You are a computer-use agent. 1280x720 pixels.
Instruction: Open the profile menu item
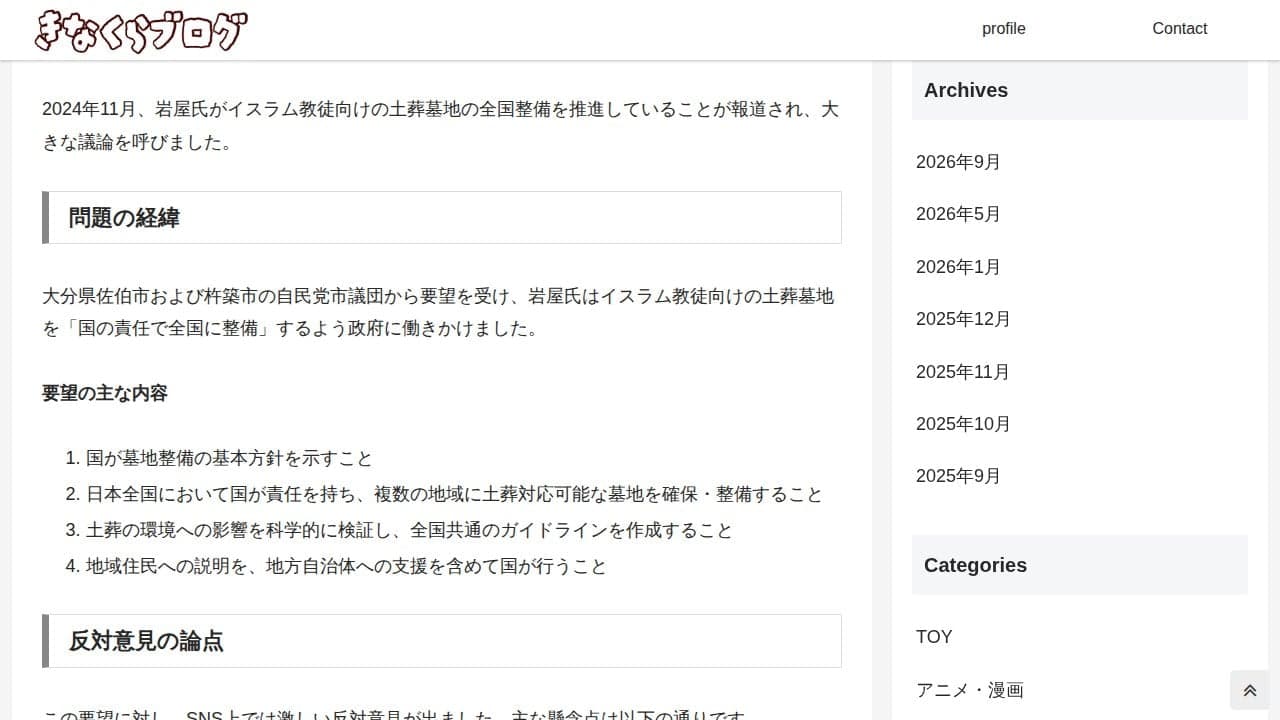pyautogui.click(x=1003, y=29)
